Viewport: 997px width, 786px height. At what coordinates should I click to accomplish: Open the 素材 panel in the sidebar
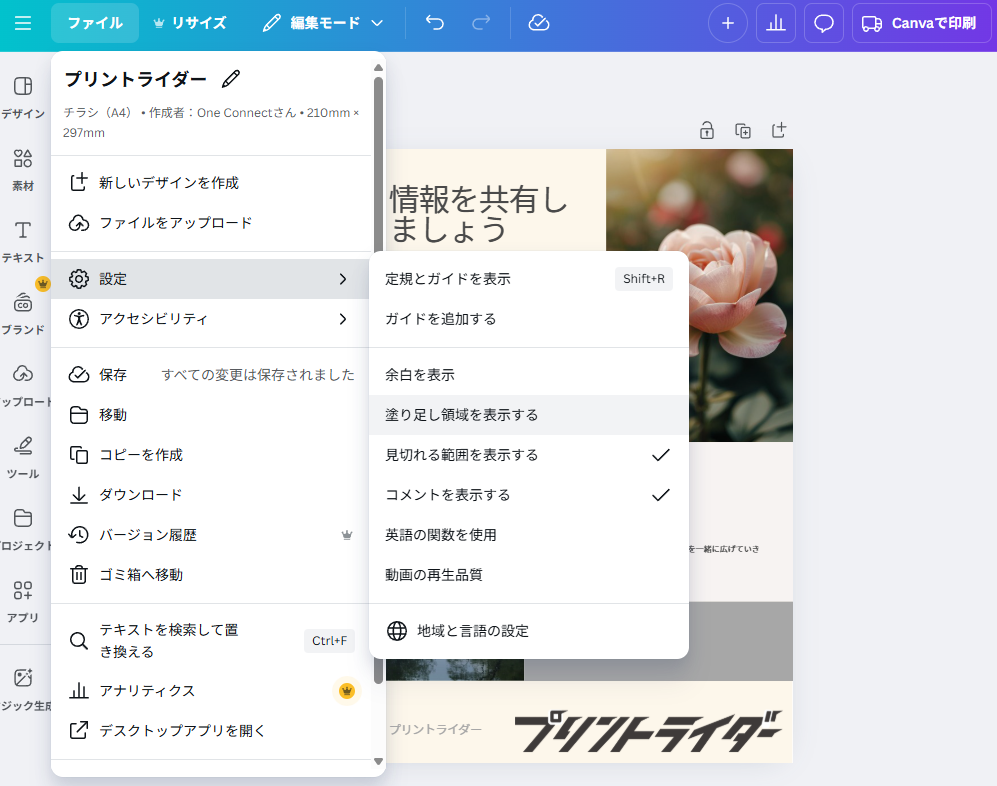coord(22,168)
